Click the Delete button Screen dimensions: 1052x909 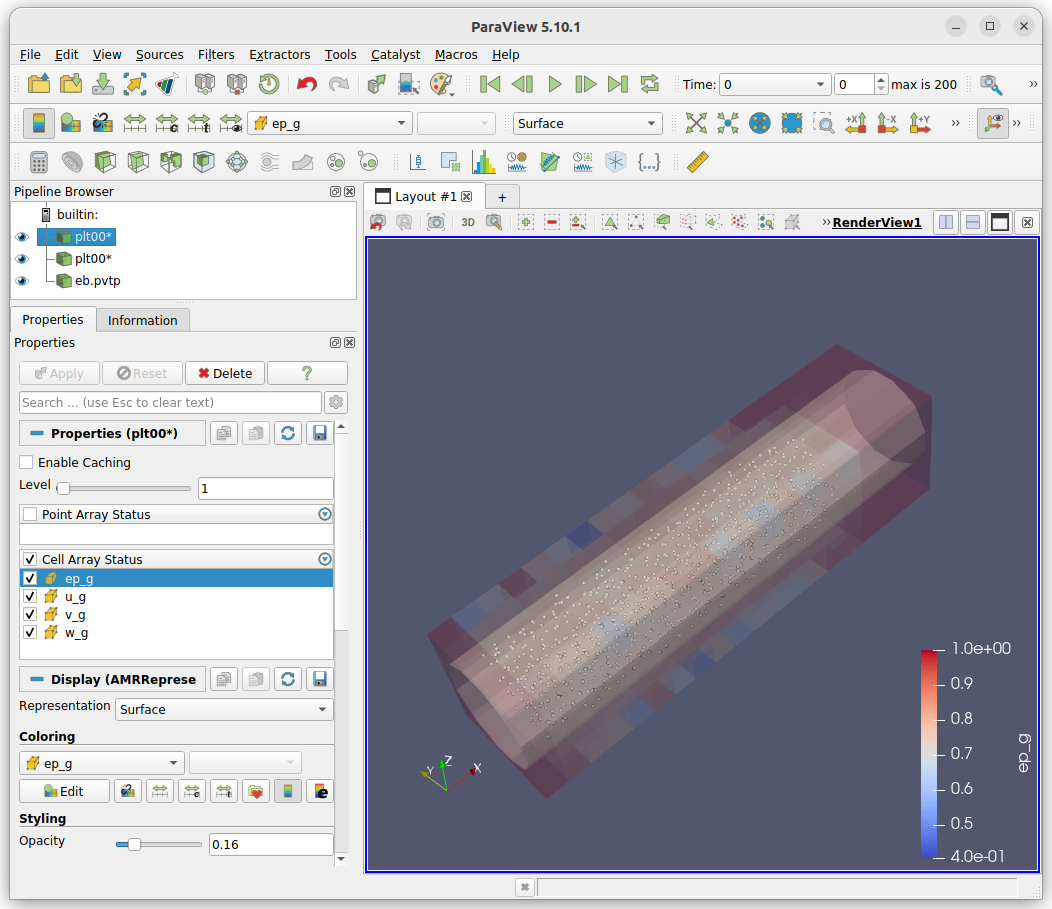[225, 373]
